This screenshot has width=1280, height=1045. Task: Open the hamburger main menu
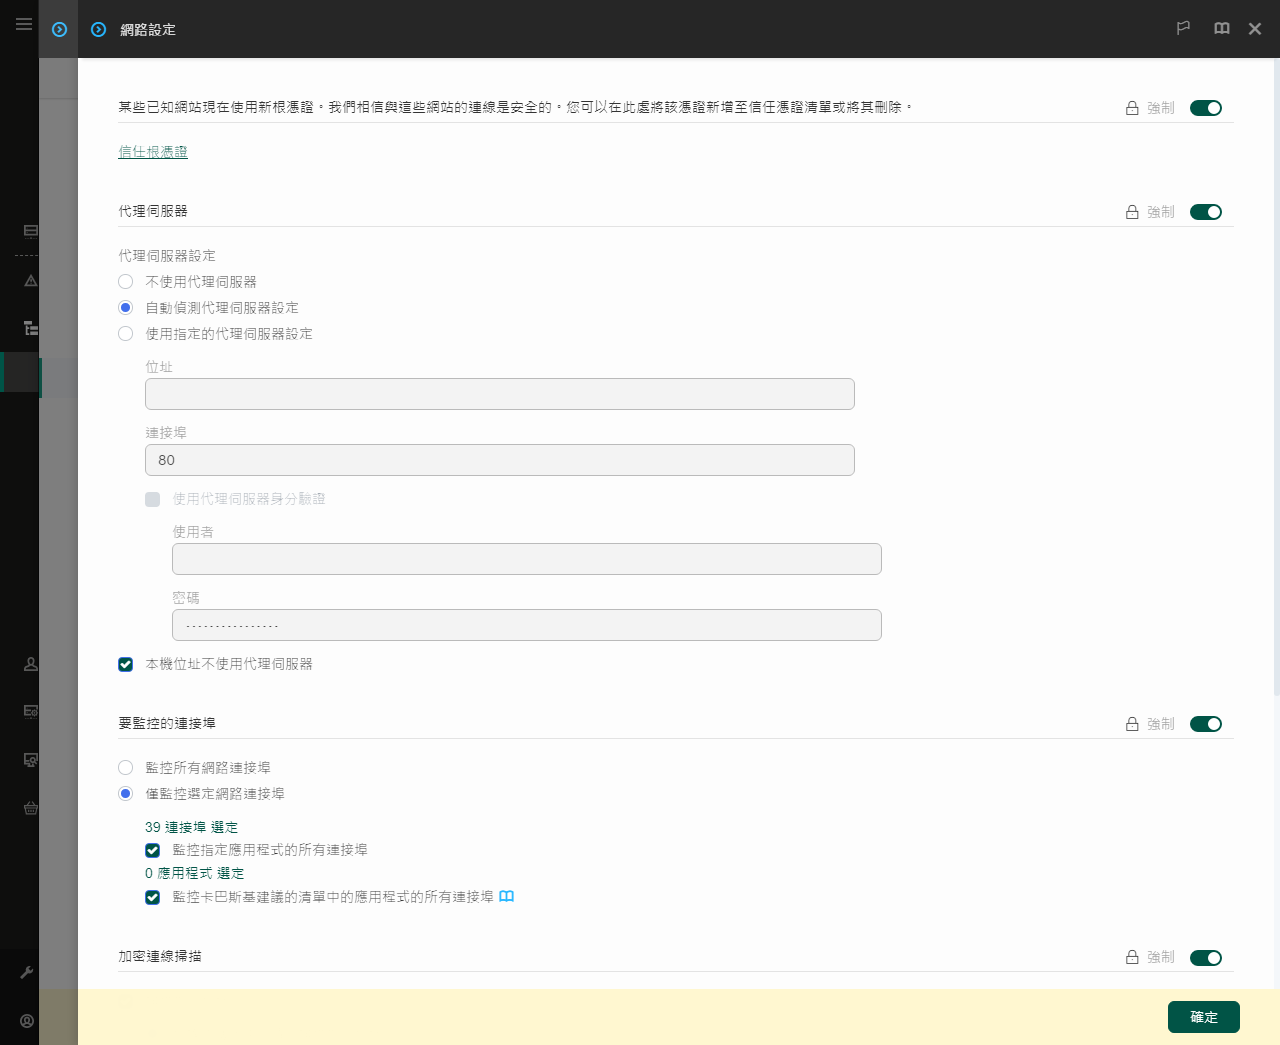coord(24,24)
